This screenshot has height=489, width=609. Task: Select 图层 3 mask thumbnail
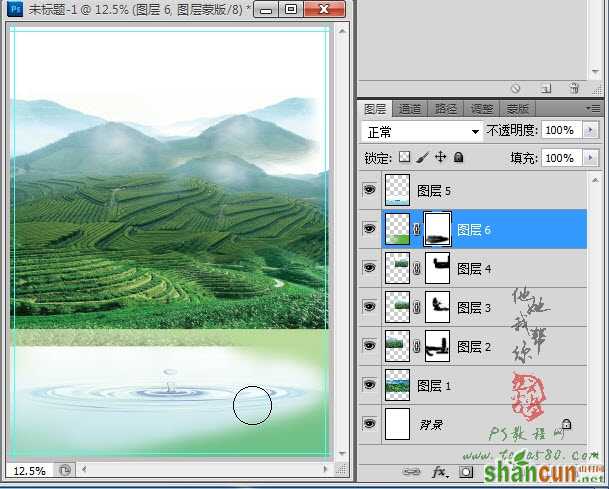437,307
